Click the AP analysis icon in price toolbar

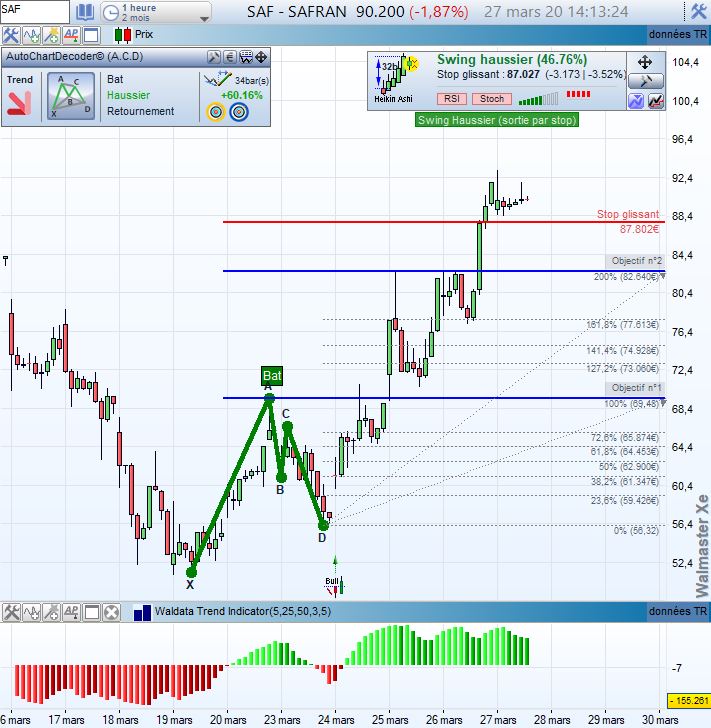(71, 35)
